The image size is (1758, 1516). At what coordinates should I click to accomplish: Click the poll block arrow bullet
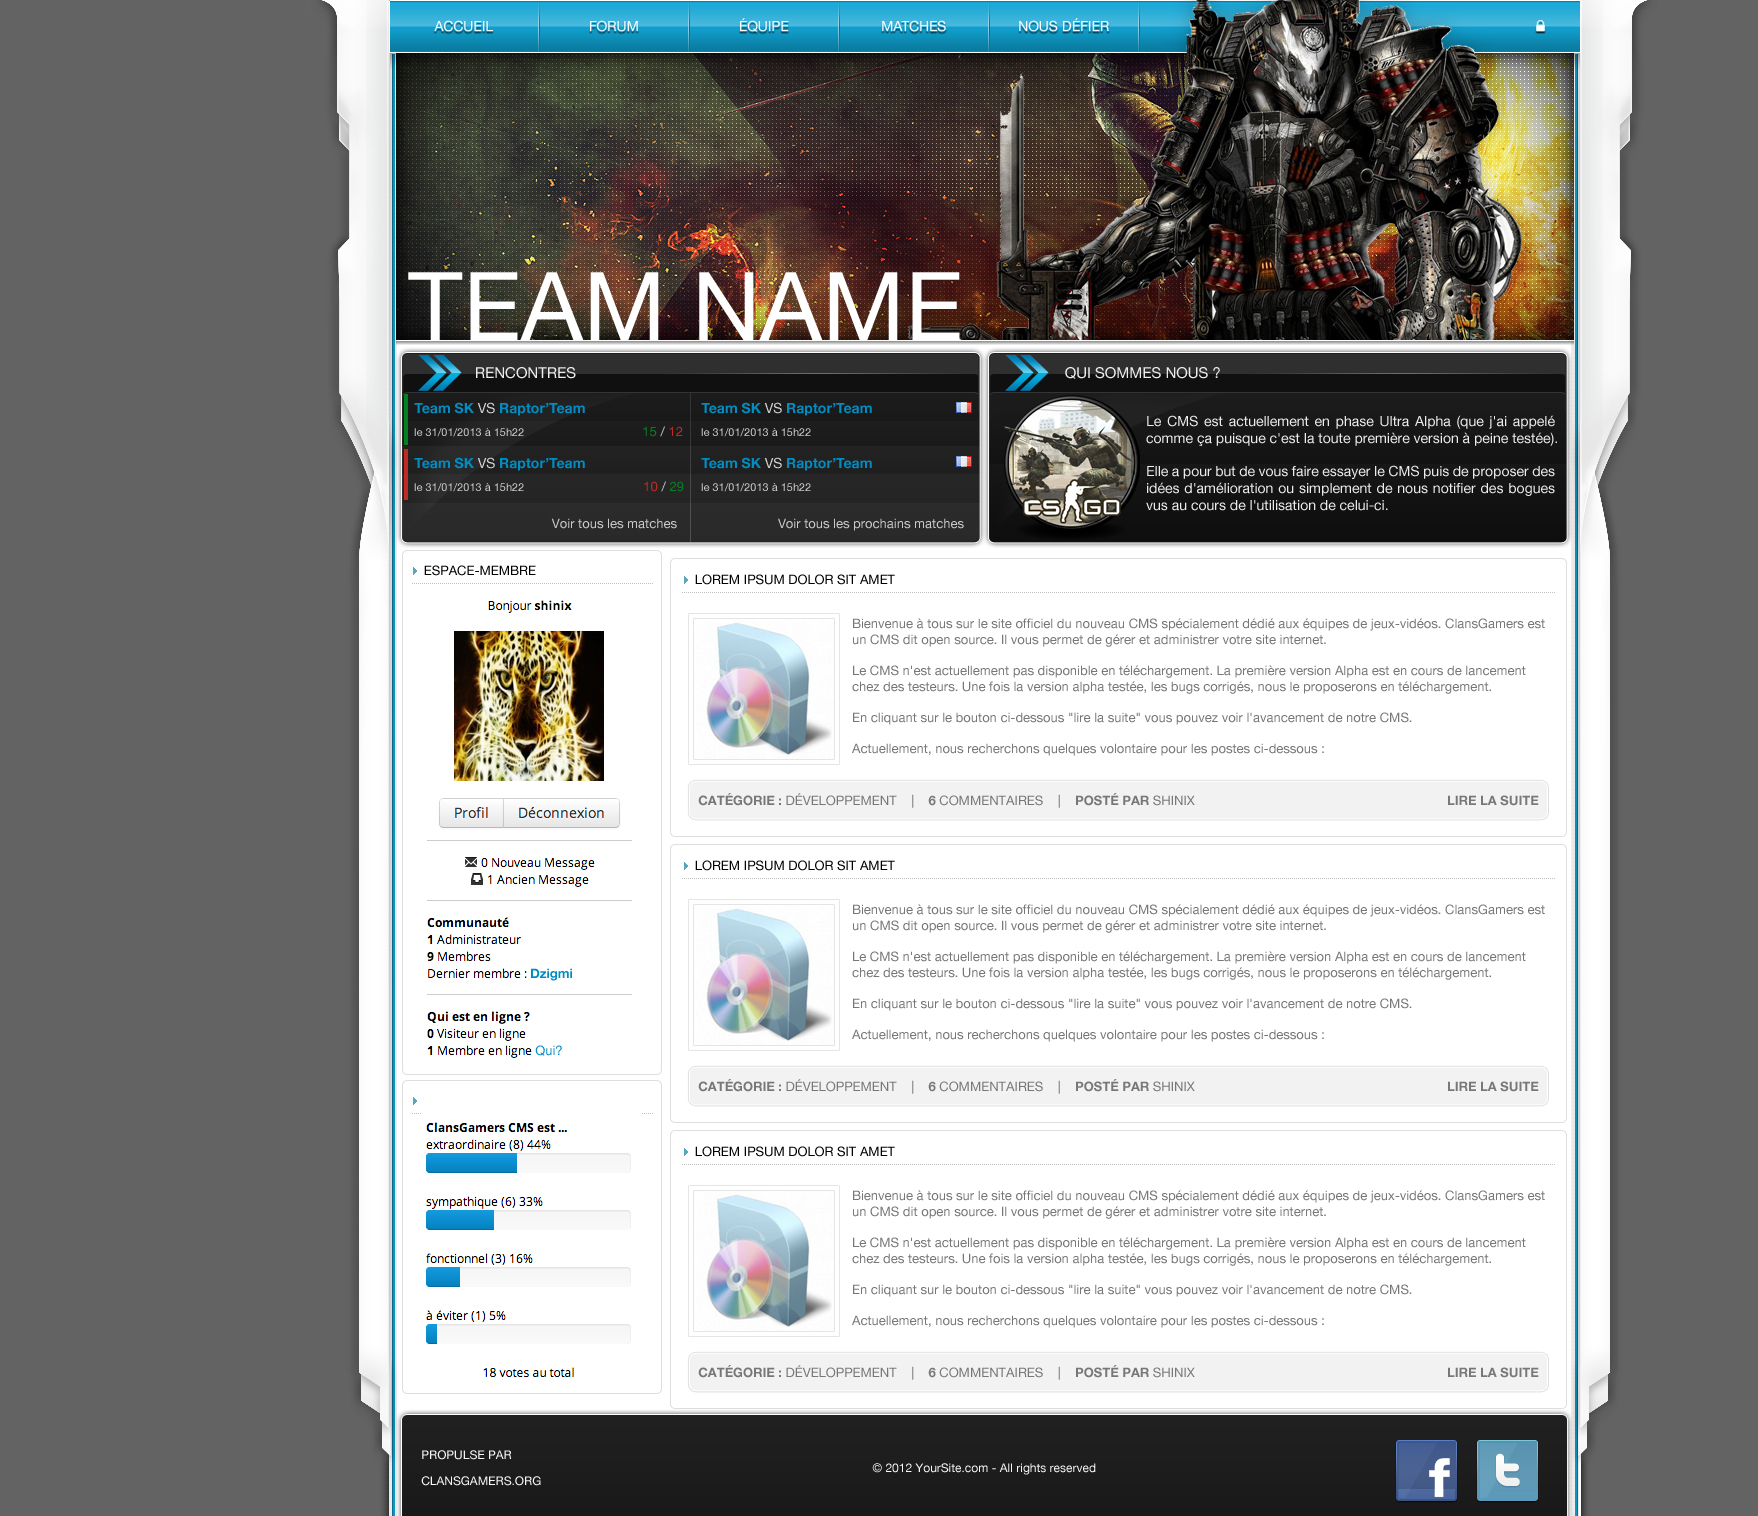(415, 1101)
